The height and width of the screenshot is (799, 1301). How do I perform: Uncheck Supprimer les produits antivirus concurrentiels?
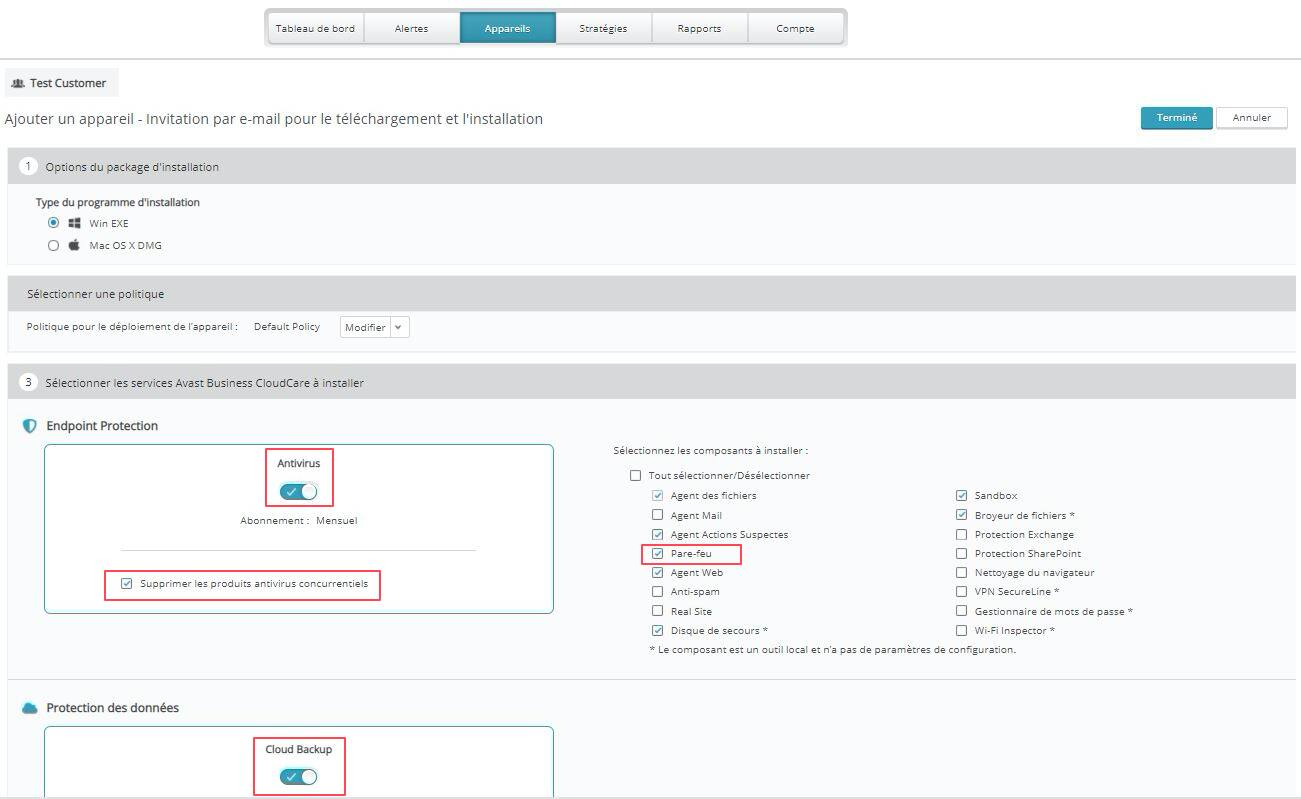pos(127,583)
